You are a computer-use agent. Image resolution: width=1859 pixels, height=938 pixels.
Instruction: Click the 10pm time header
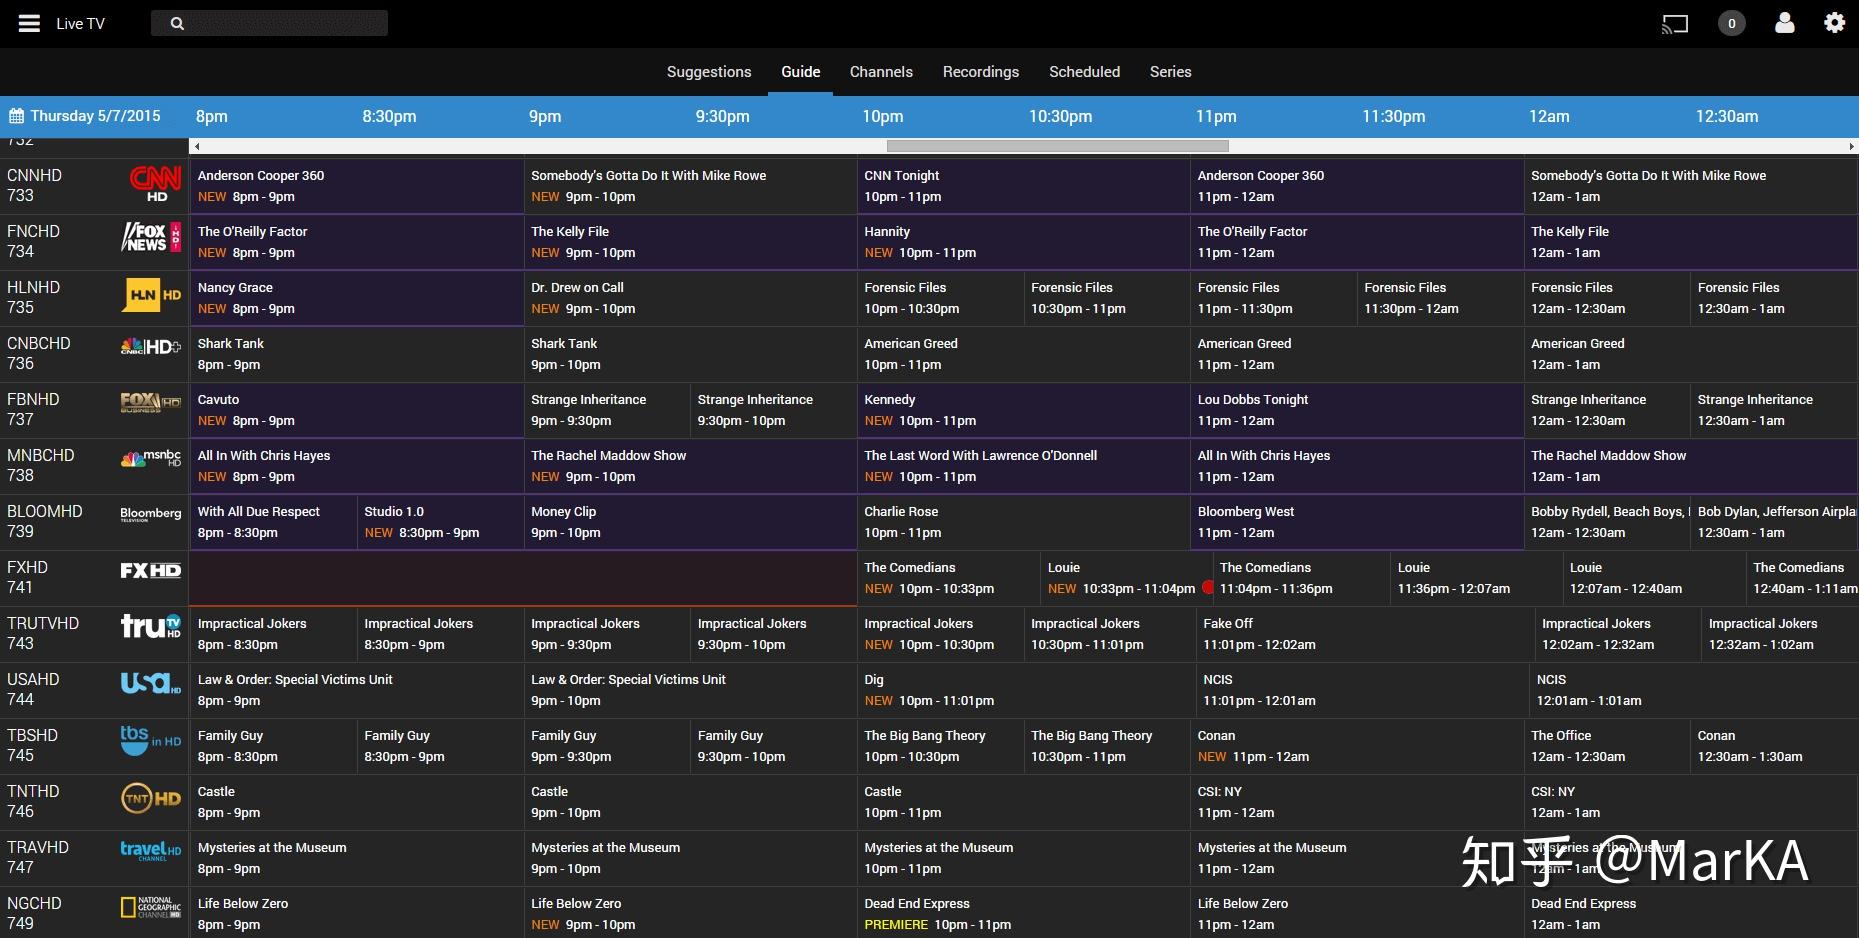pyautogui.click(x=883, y=116)
